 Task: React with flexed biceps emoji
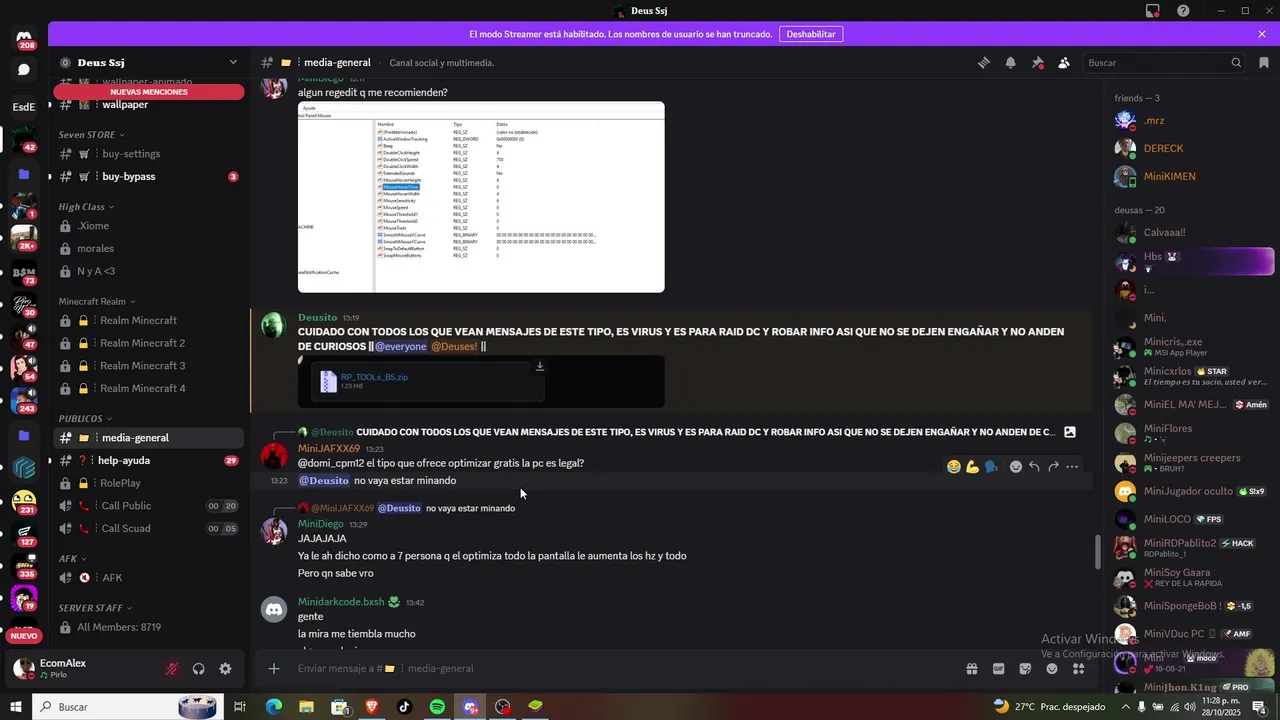pos(972,467)
